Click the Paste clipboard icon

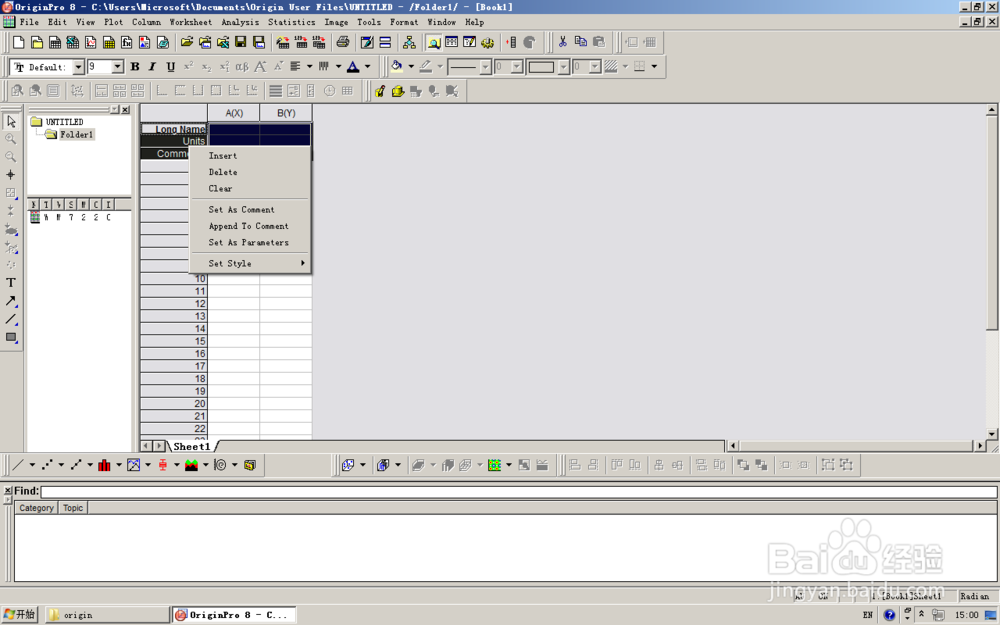[x=599, y=42]
